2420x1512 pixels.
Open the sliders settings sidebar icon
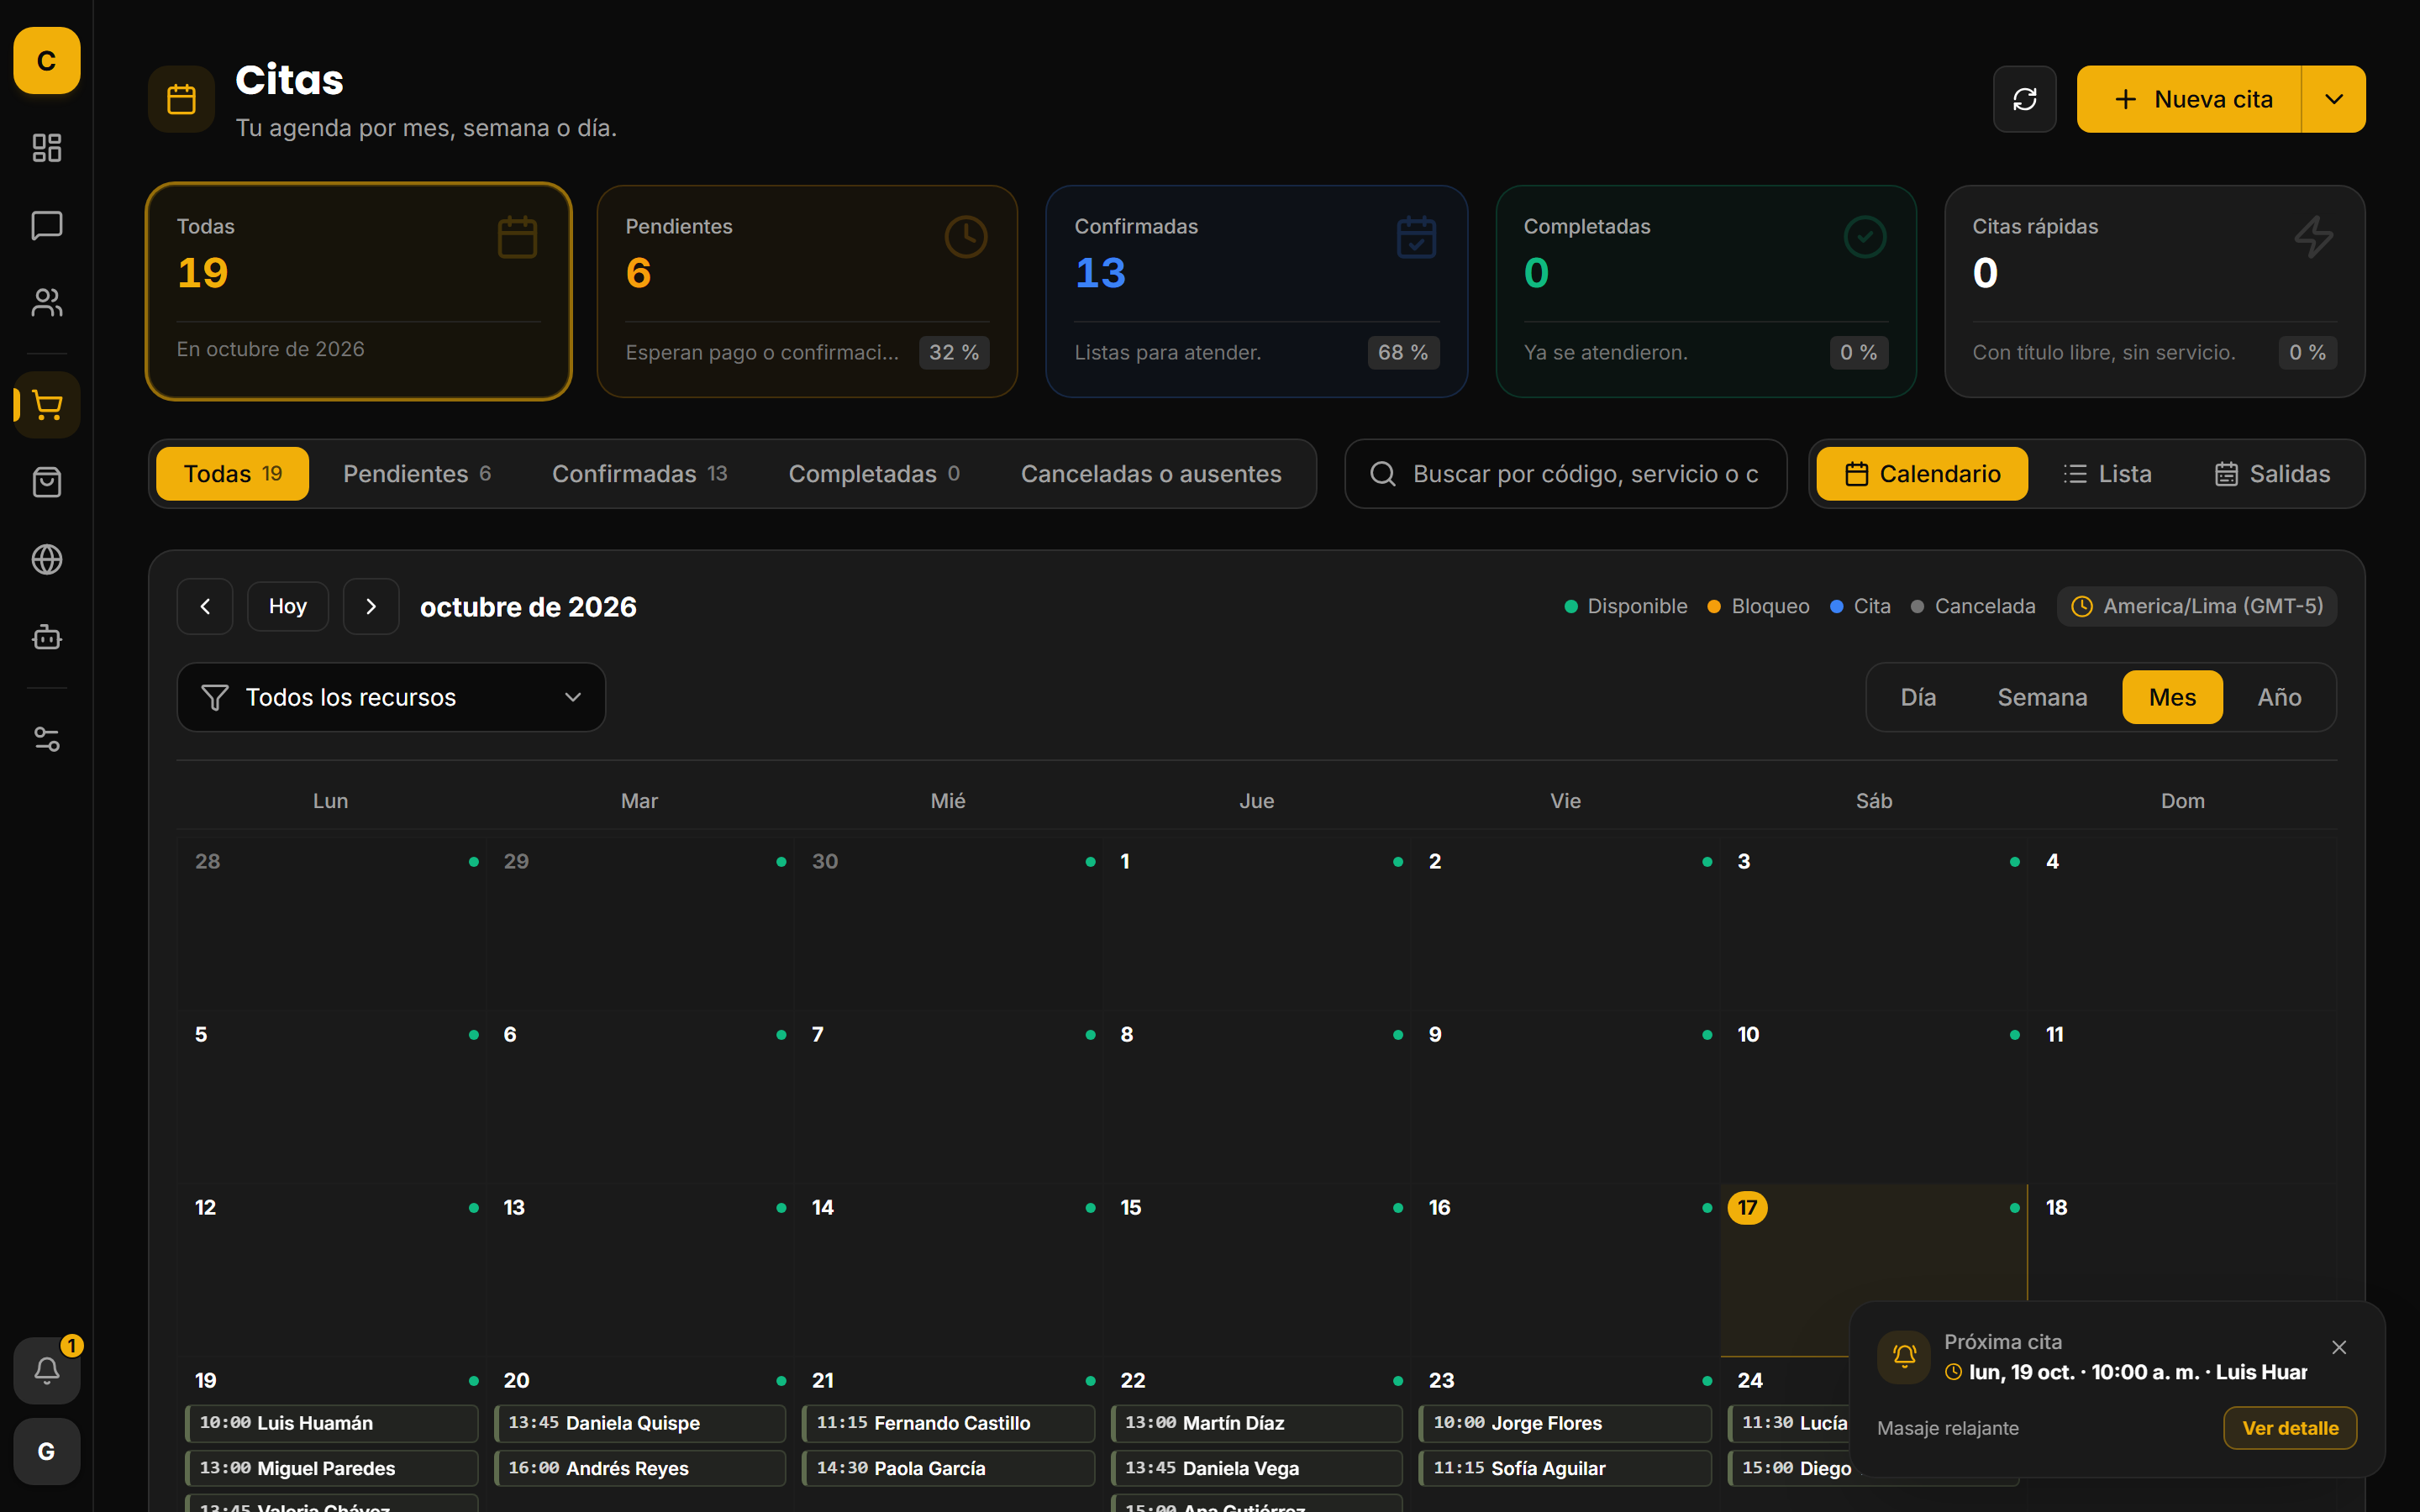[47, 739]
